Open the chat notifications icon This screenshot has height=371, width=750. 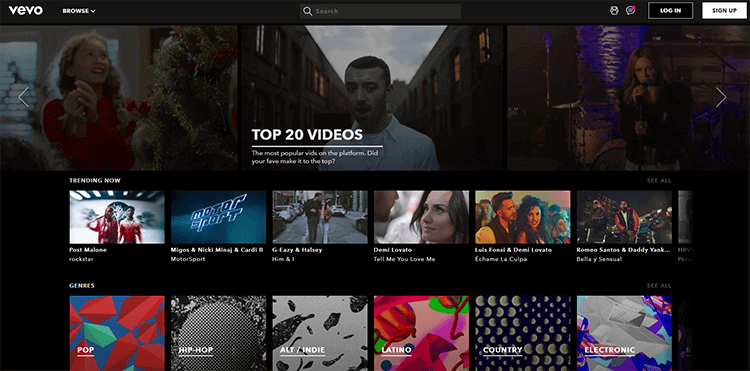[630, 11]
